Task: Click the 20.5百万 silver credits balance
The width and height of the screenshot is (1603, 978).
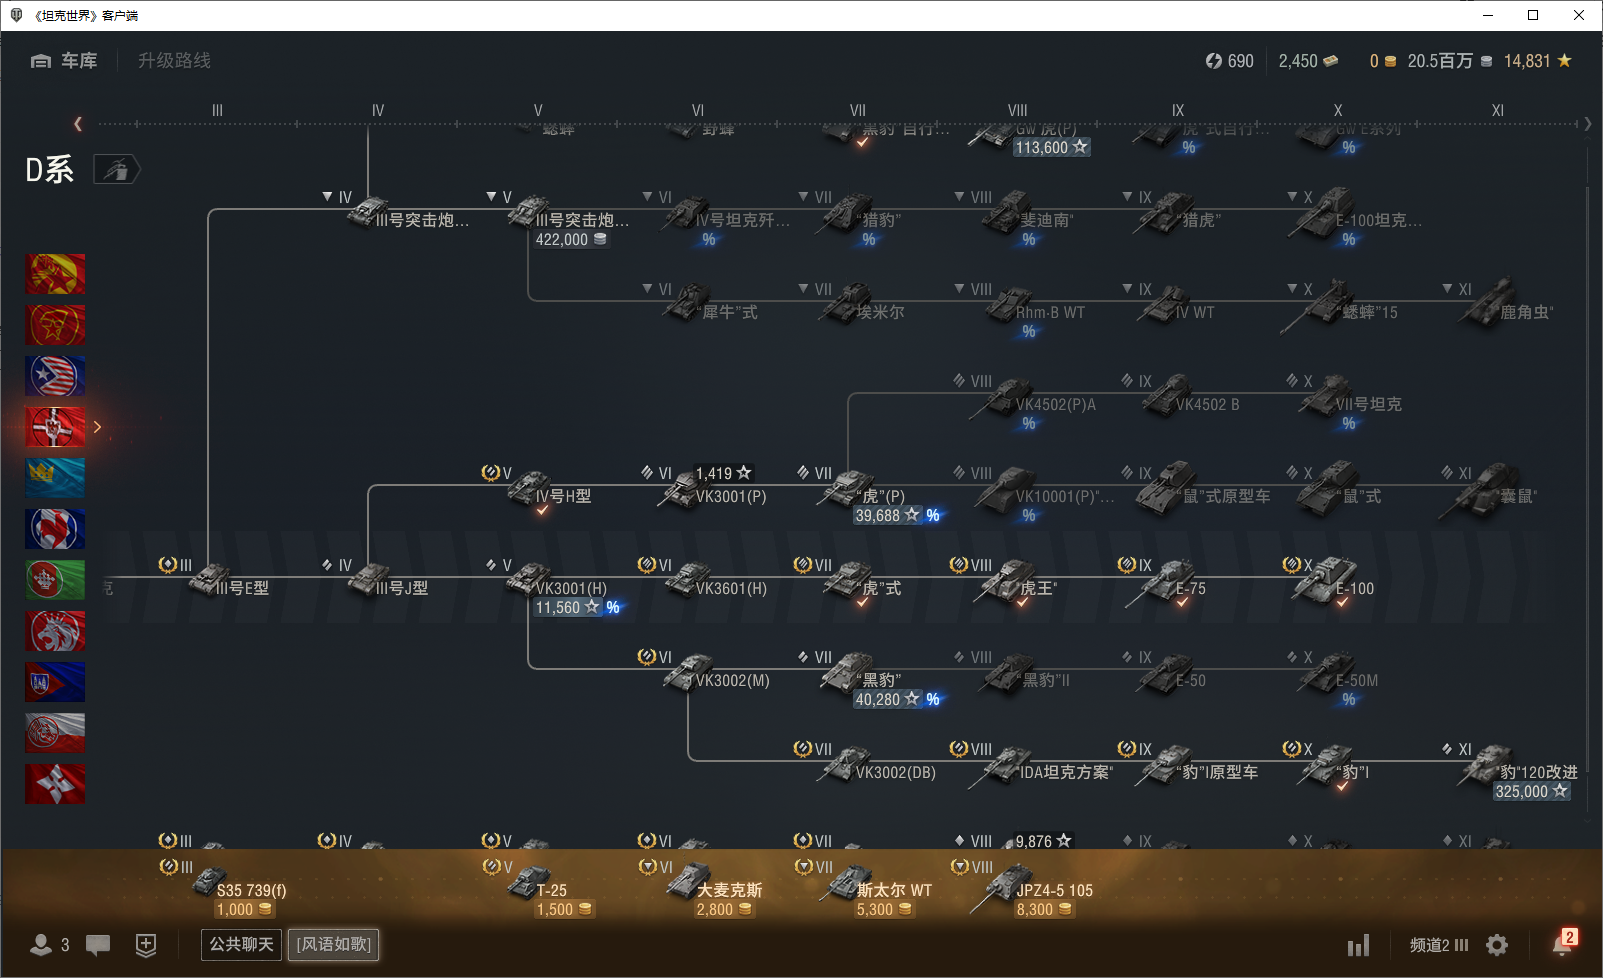Action: [x=1450, y=61]
